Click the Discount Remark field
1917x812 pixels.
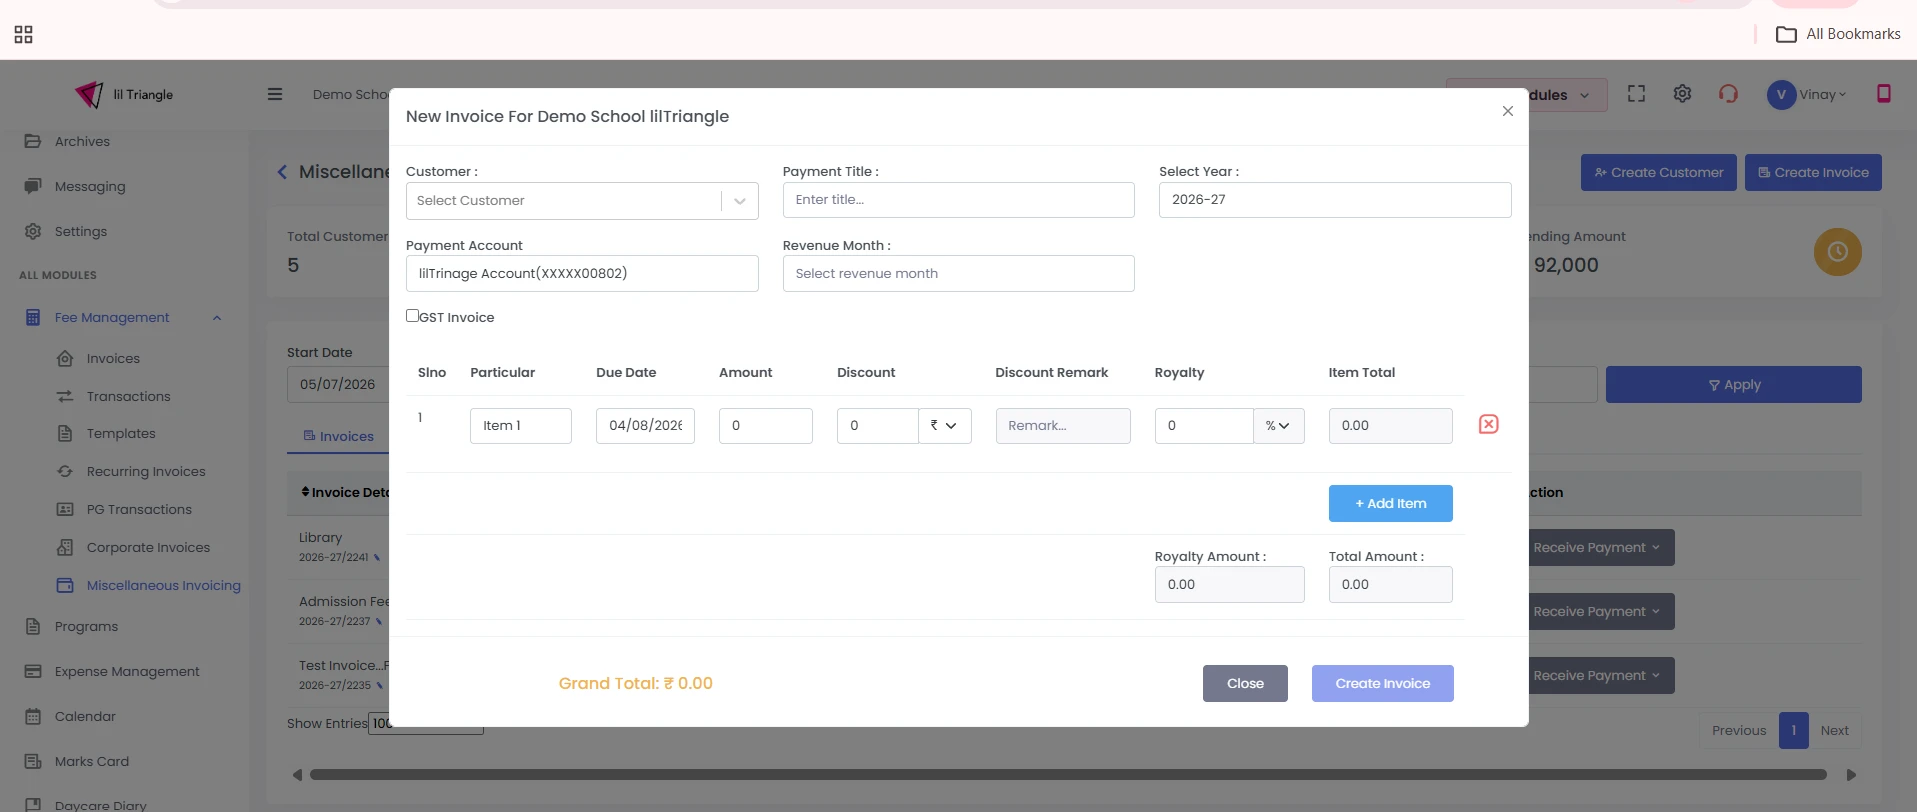pyautogui.click(x=1063, y=426)
